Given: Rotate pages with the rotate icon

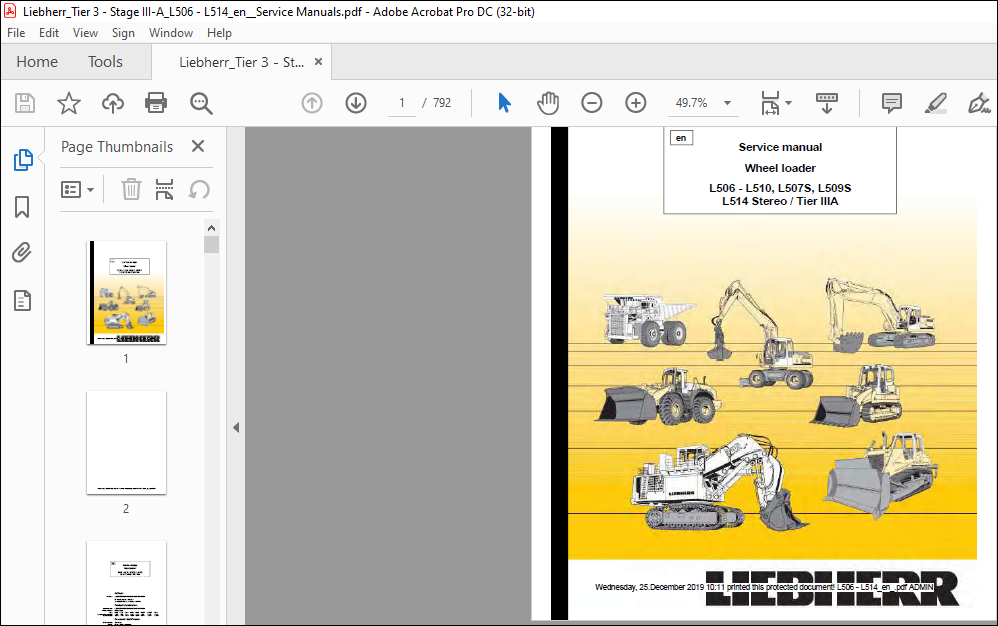Looking at the screenshot, I should [199, 190].
